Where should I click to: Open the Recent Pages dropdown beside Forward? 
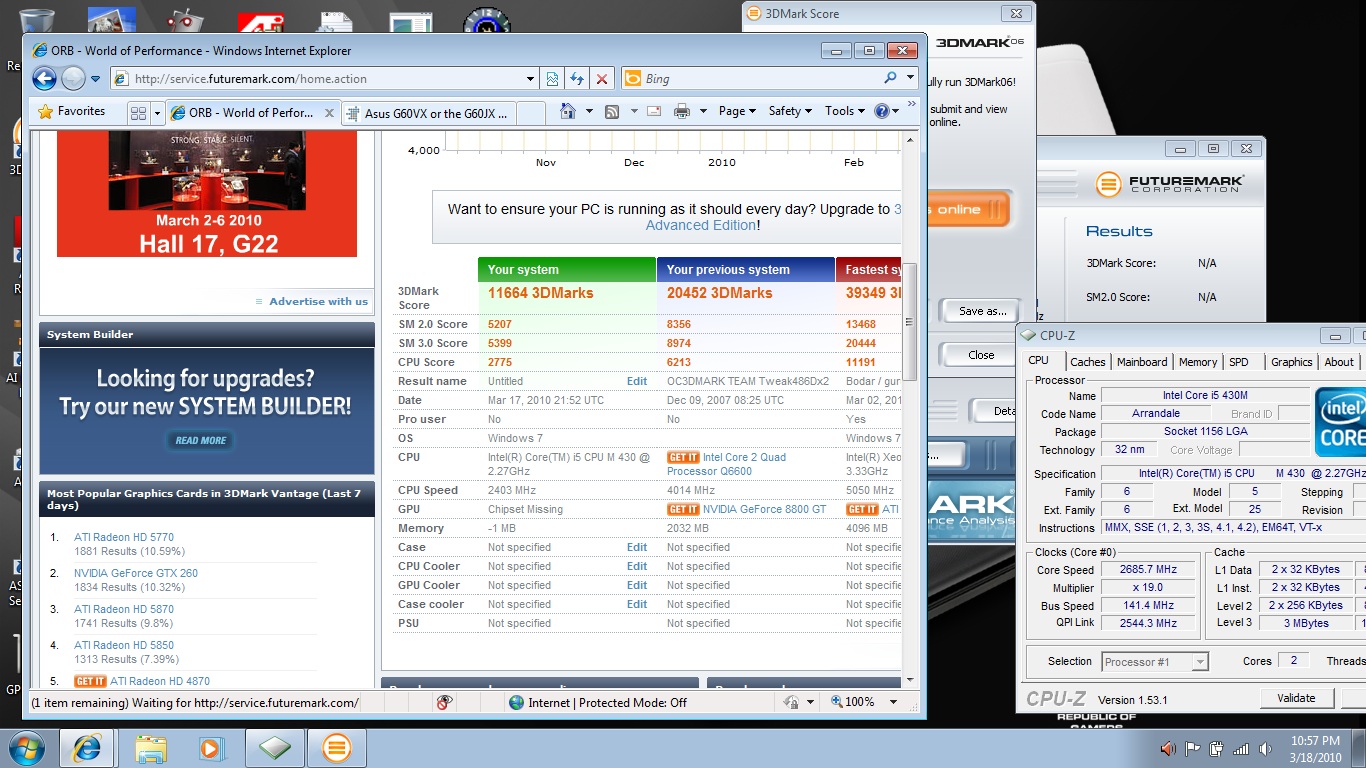[96, 79]
